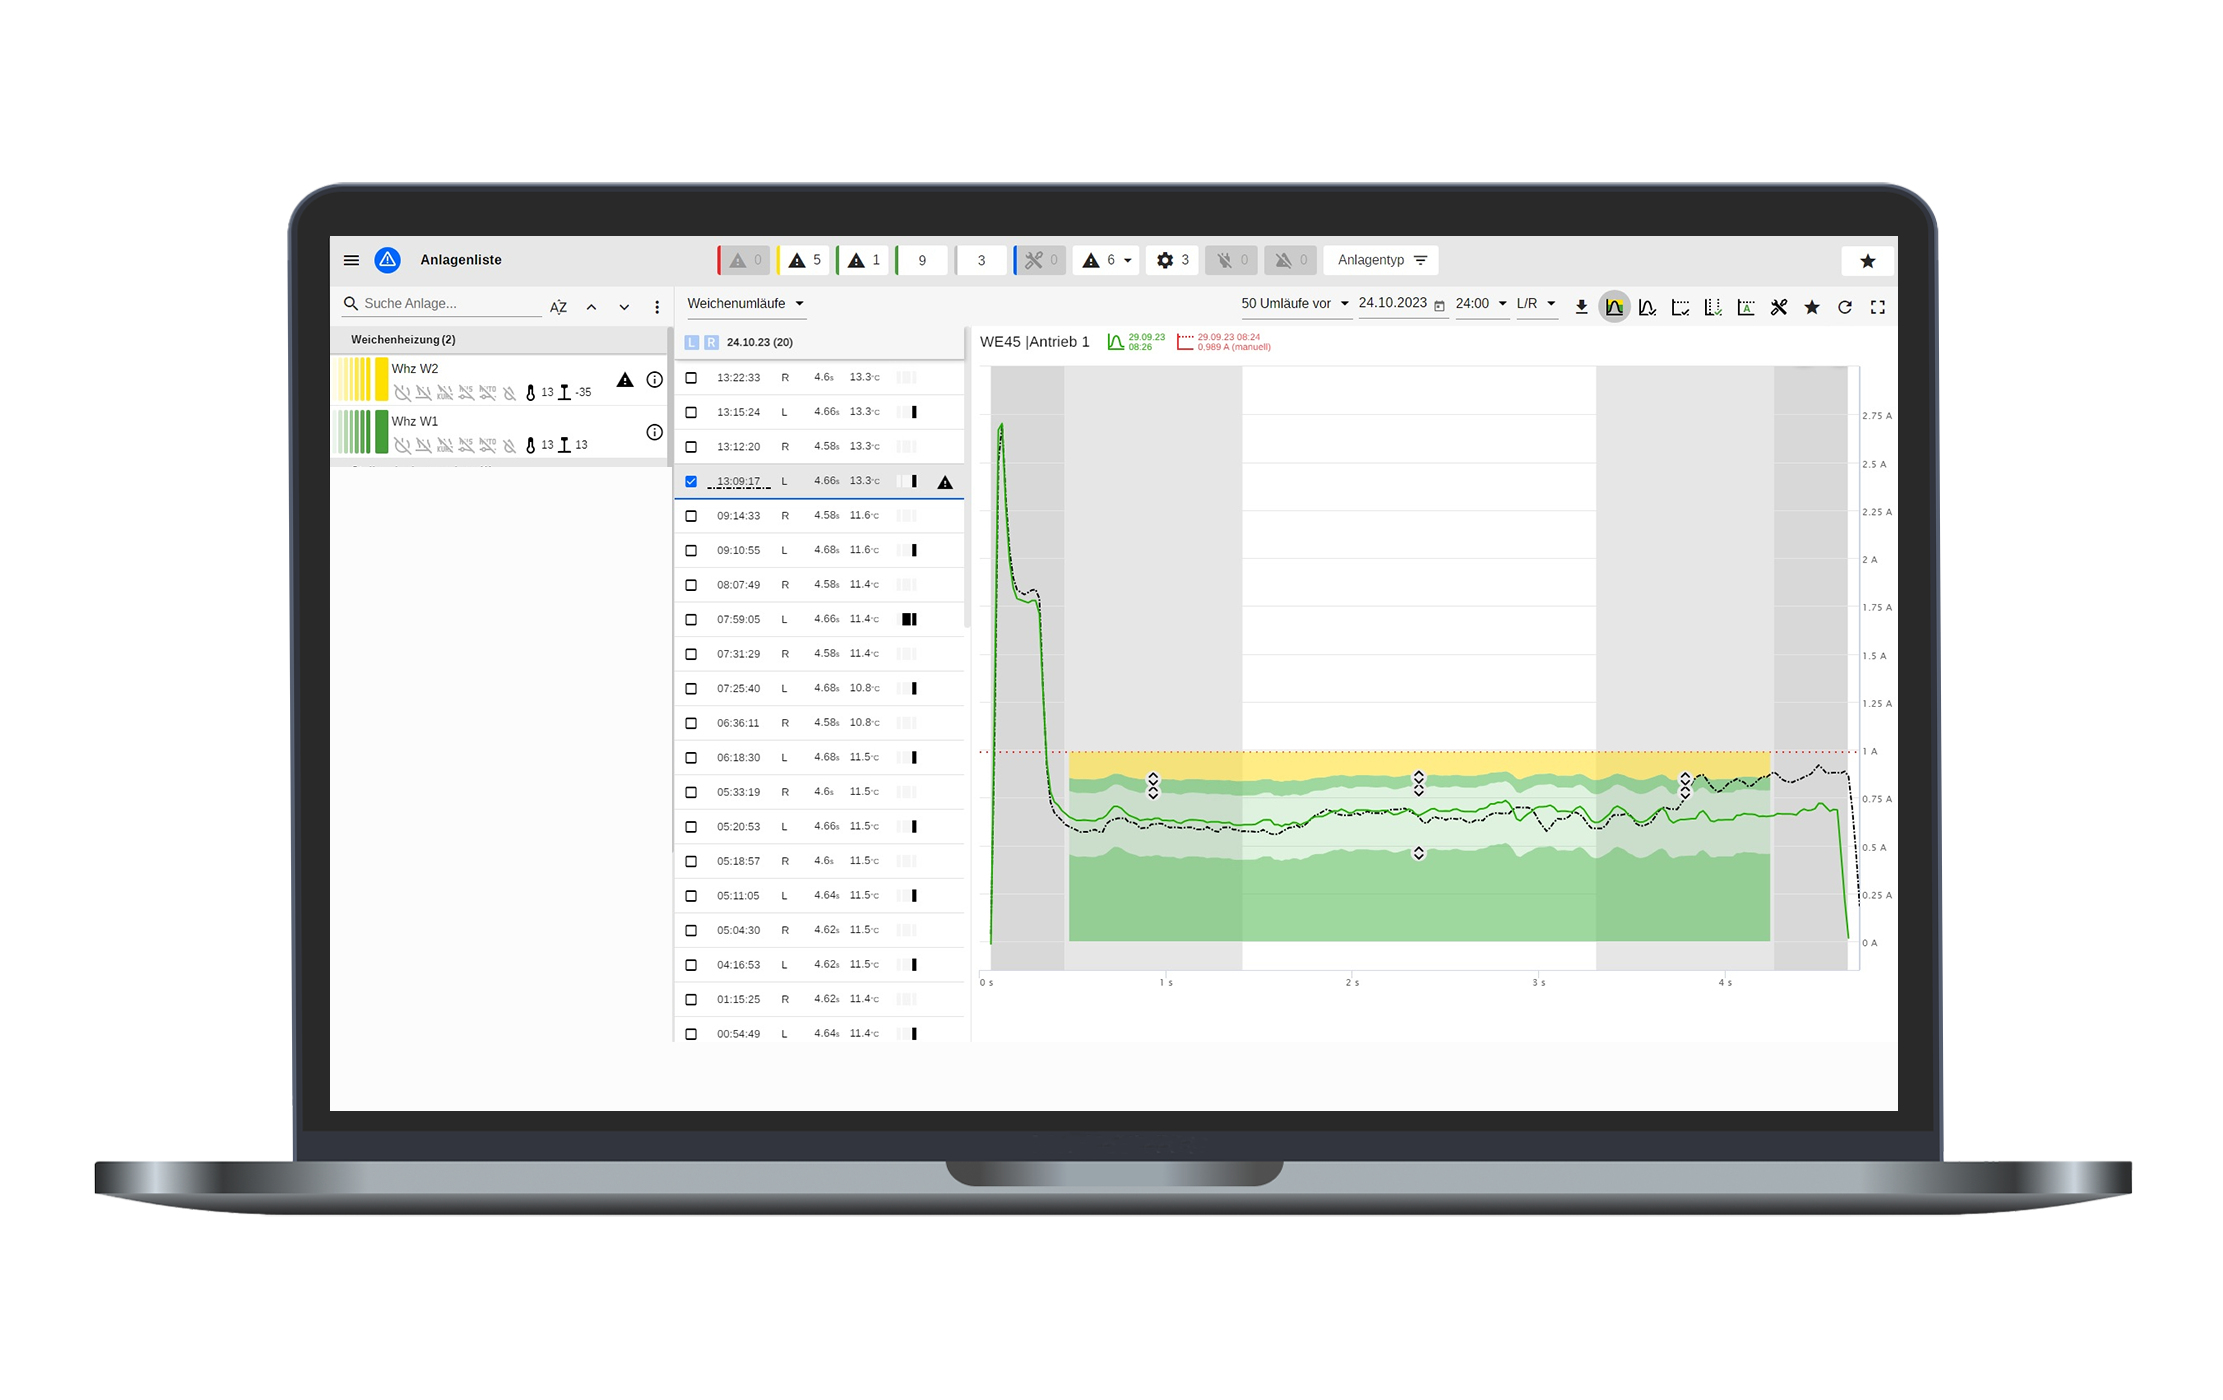Uncheck the selected 13:09:17 switch run
2223x1400 pixels.
point(690,481)
